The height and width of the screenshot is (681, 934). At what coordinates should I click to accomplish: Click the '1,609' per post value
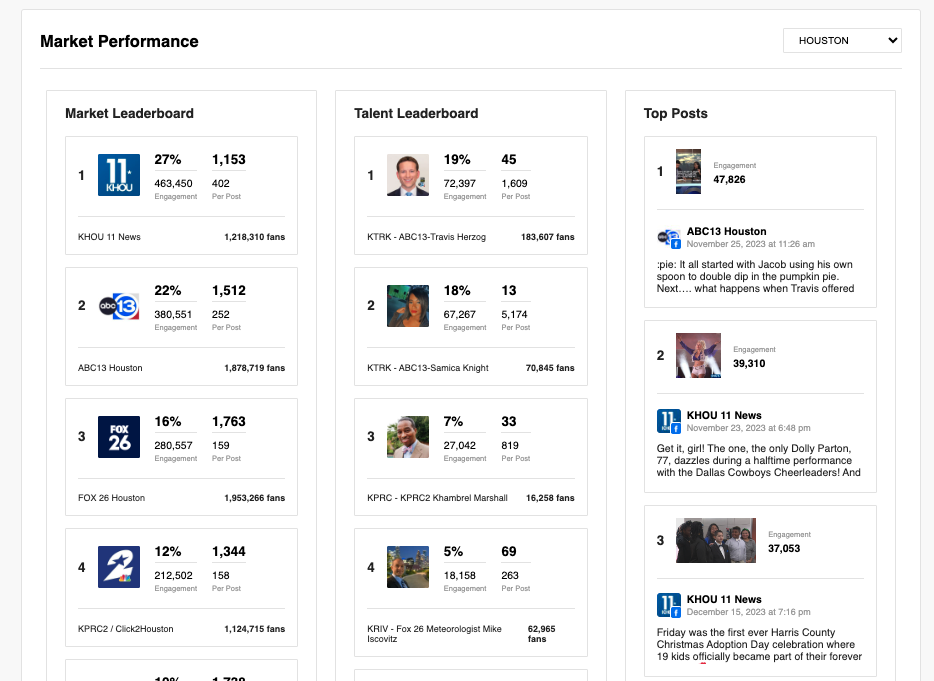[x=515, y=184]
